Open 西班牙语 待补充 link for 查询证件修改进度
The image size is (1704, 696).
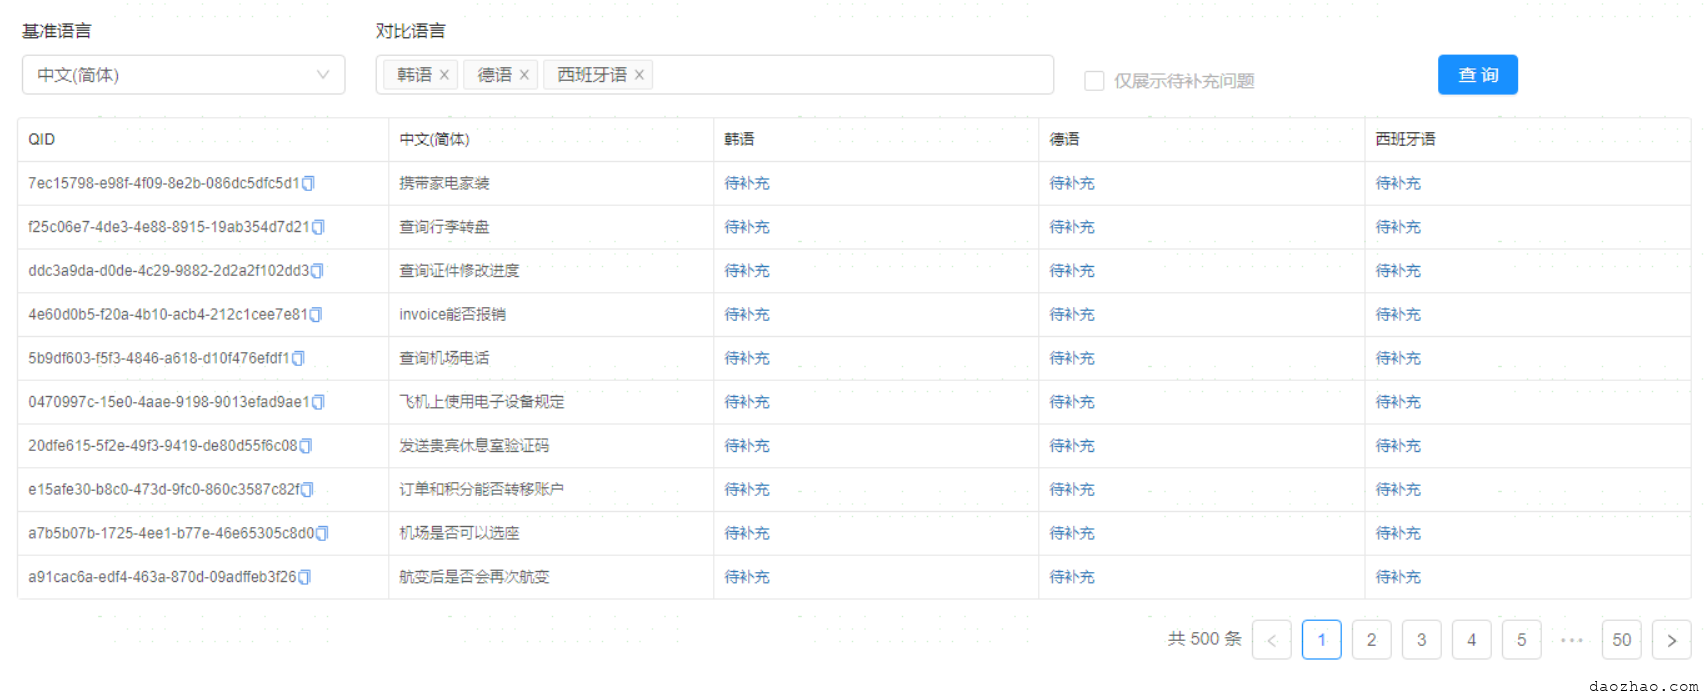[1398, 271]
